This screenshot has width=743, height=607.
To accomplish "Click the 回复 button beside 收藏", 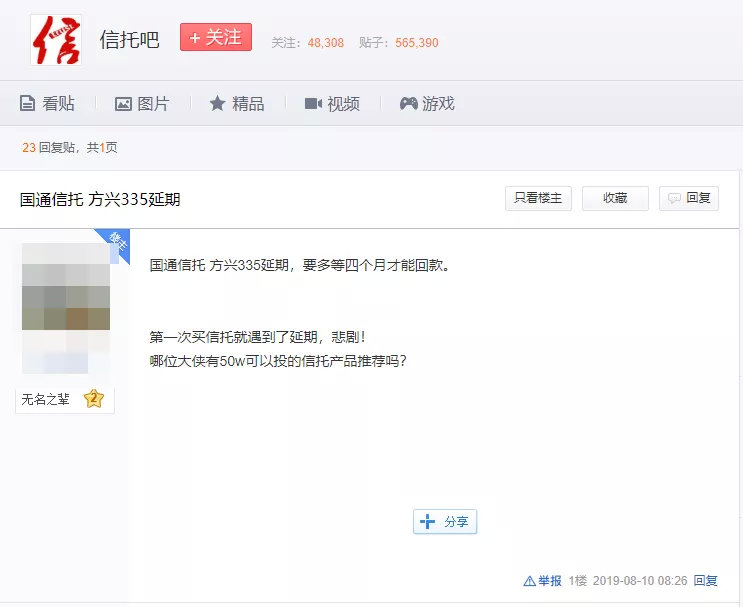I will tap(689, 198).
